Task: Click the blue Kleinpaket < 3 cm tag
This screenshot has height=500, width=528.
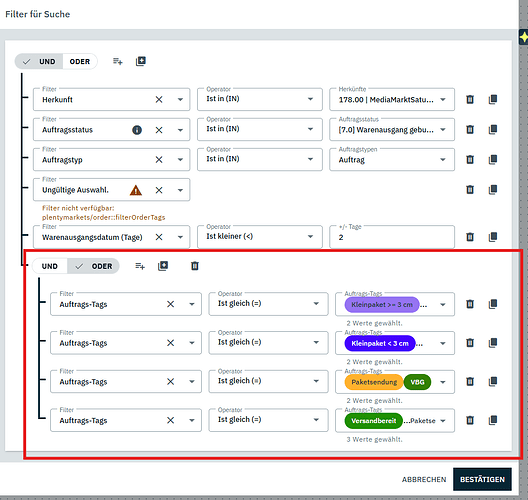Action: [380, 343]
